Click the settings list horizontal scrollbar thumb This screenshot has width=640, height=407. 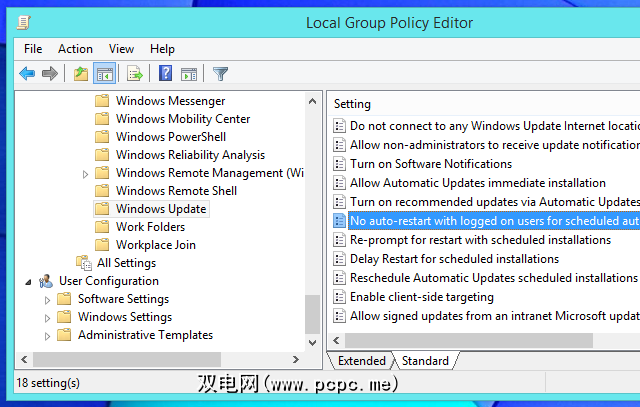point(469,340)
